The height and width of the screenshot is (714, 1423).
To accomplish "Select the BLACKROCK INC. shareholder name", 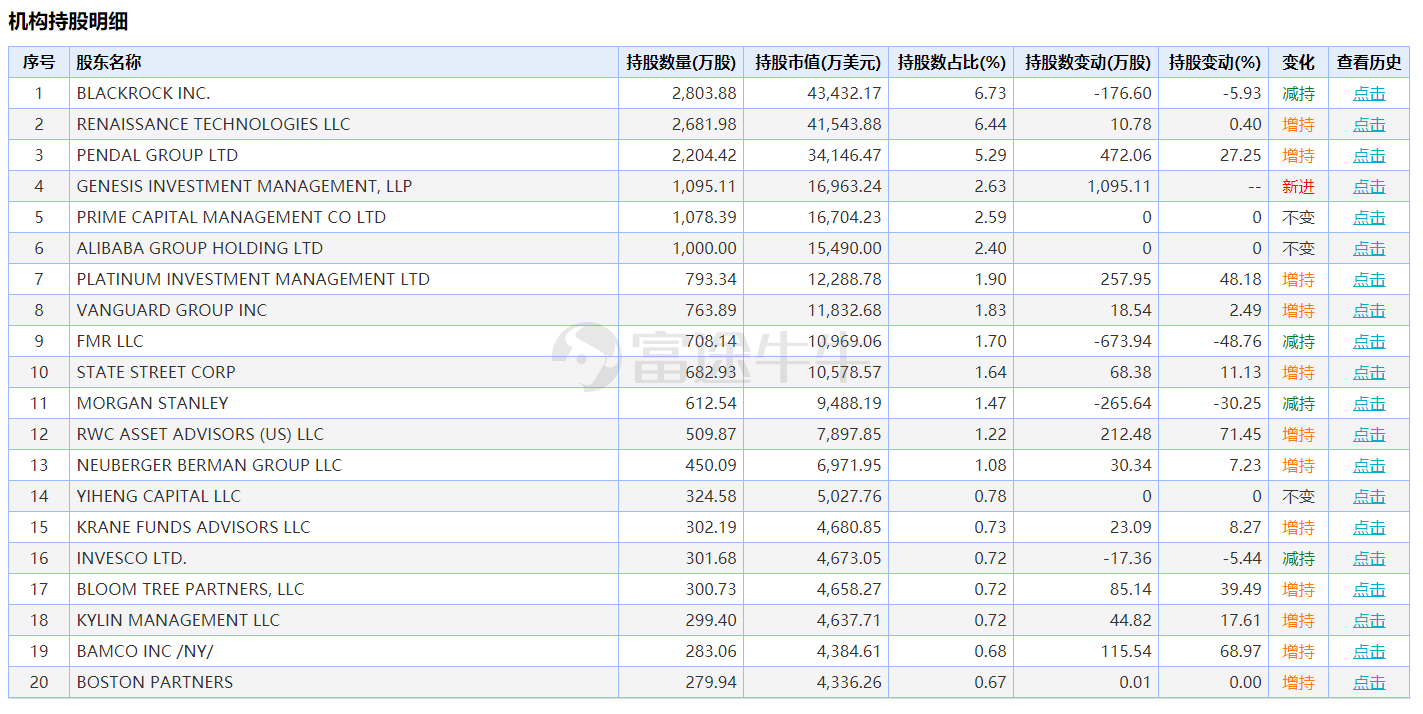I will click(x=143, y=93).
